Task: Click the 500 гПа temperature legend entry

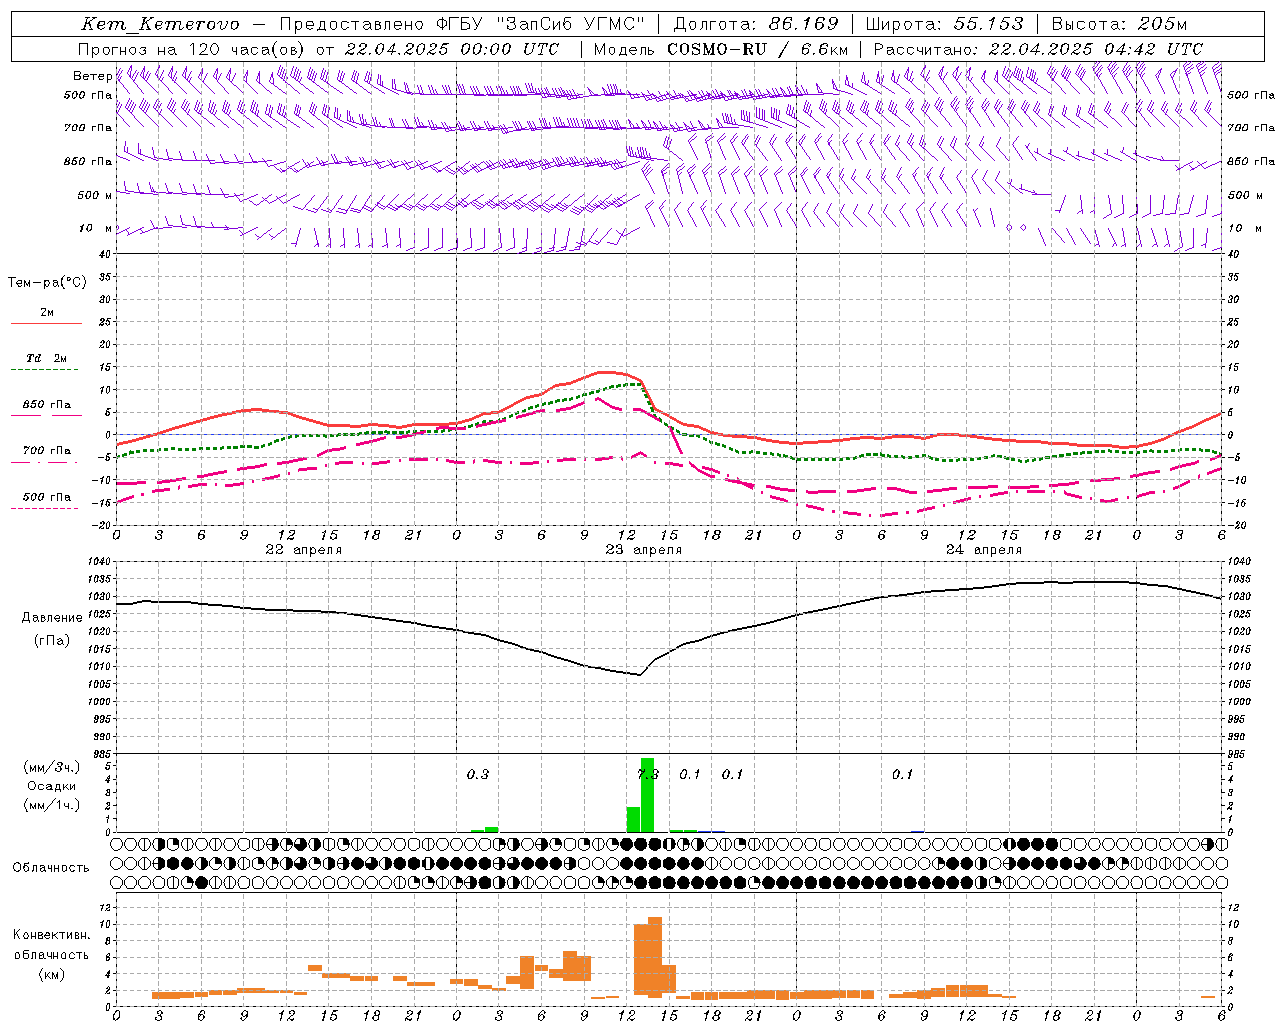Action: tap(46, 498)
